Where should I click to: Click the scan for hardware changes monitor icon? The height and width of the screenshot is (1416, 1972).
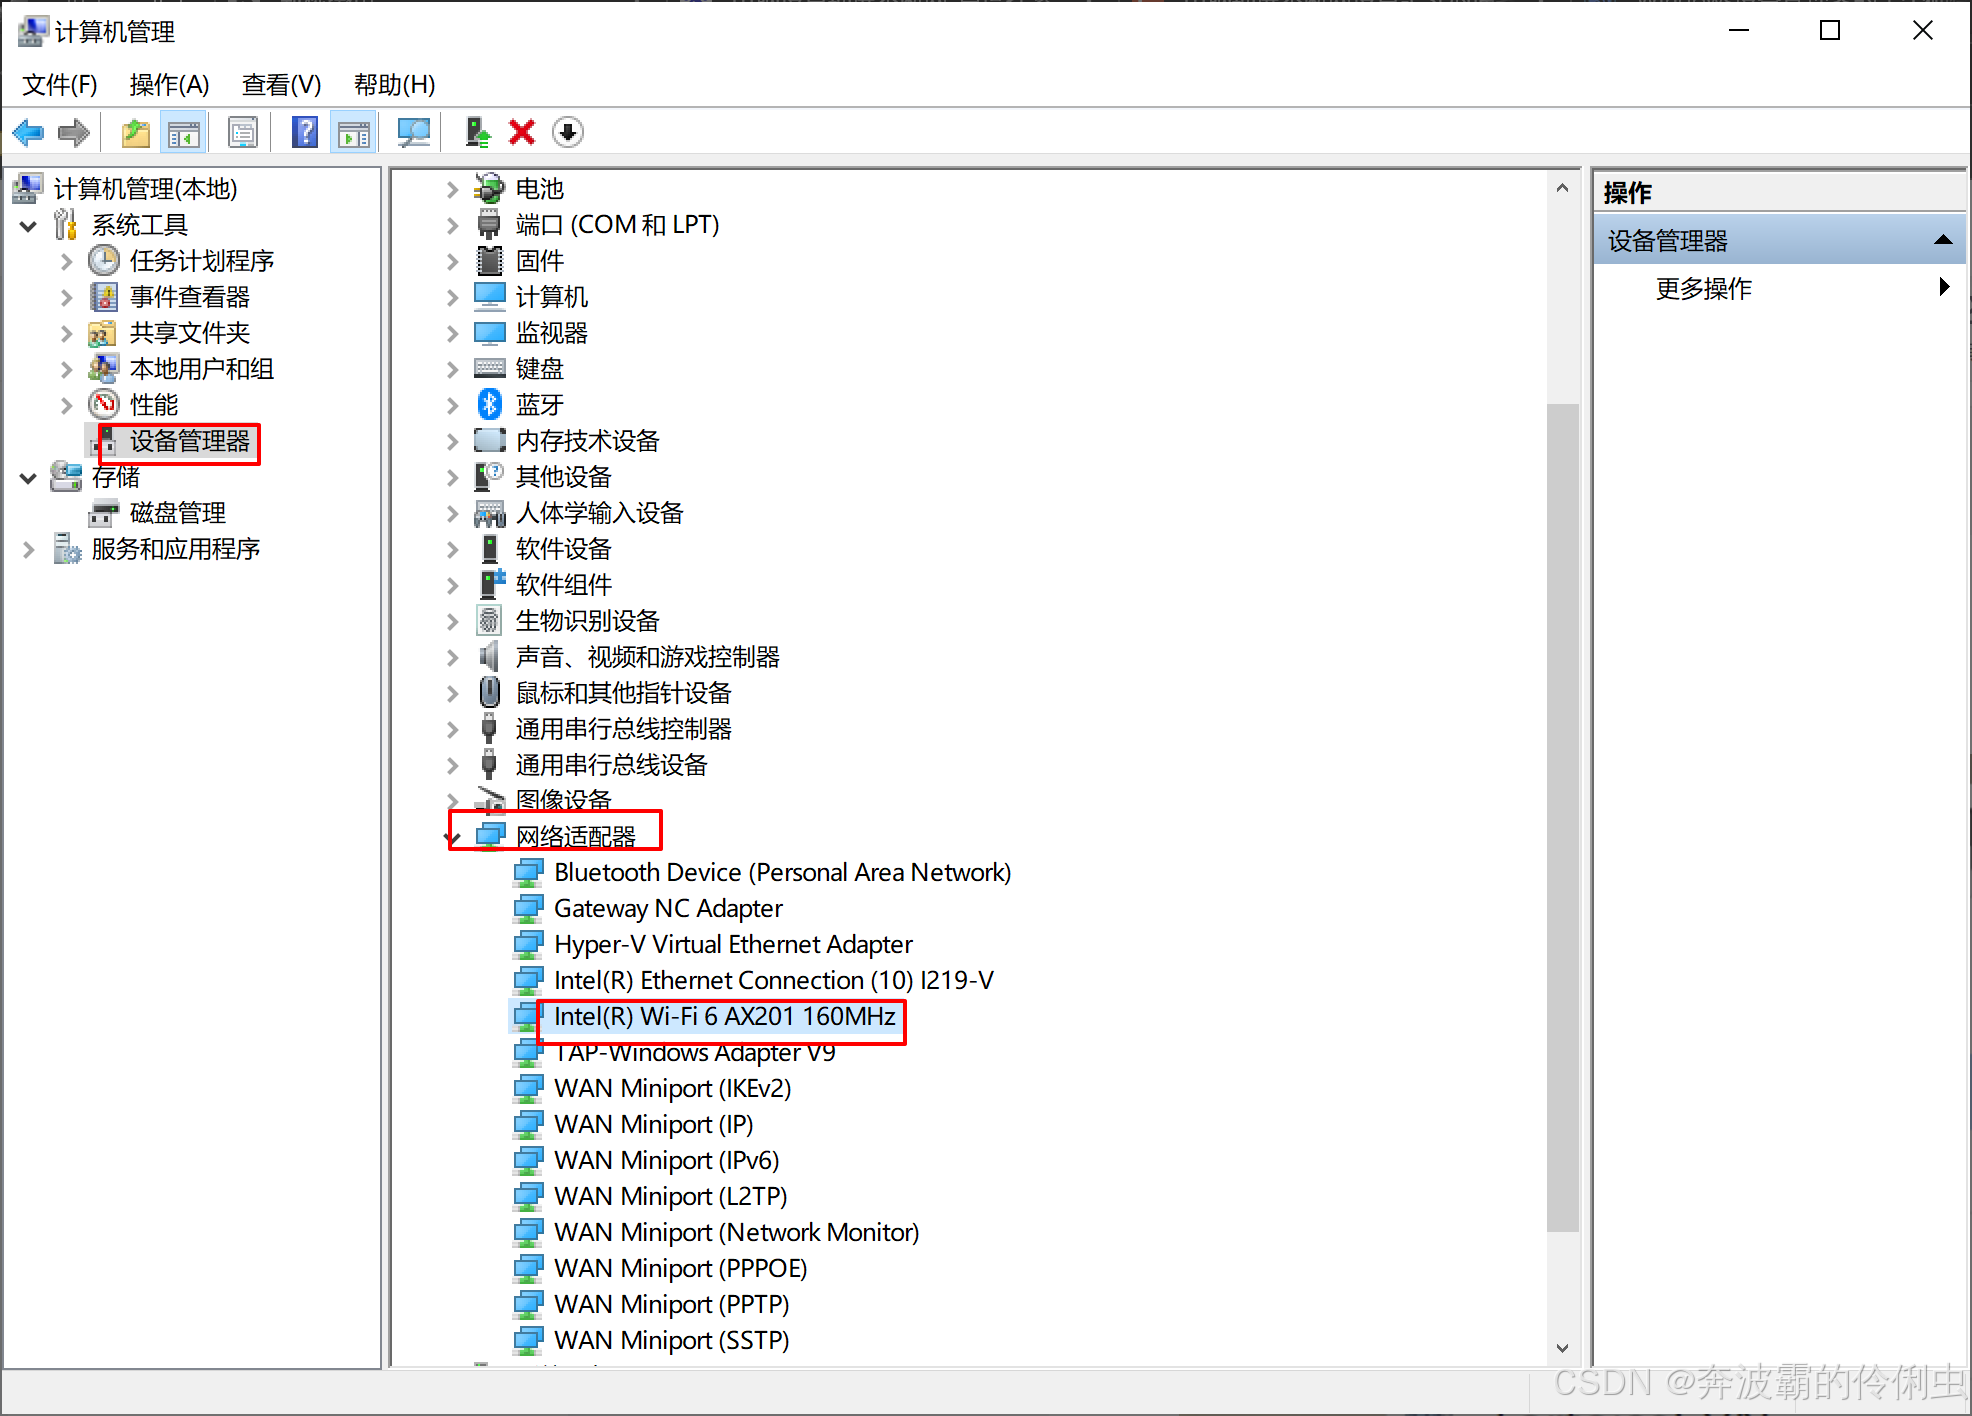413,132
